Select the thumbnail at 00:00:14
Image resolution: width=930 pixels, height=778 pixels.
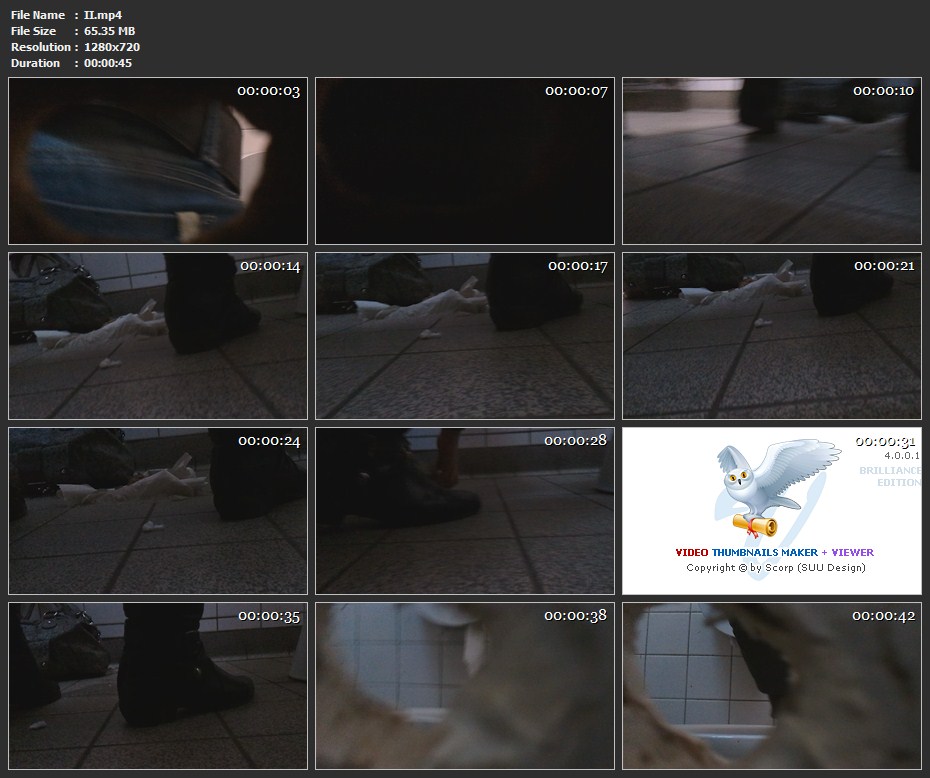[158, 336]
